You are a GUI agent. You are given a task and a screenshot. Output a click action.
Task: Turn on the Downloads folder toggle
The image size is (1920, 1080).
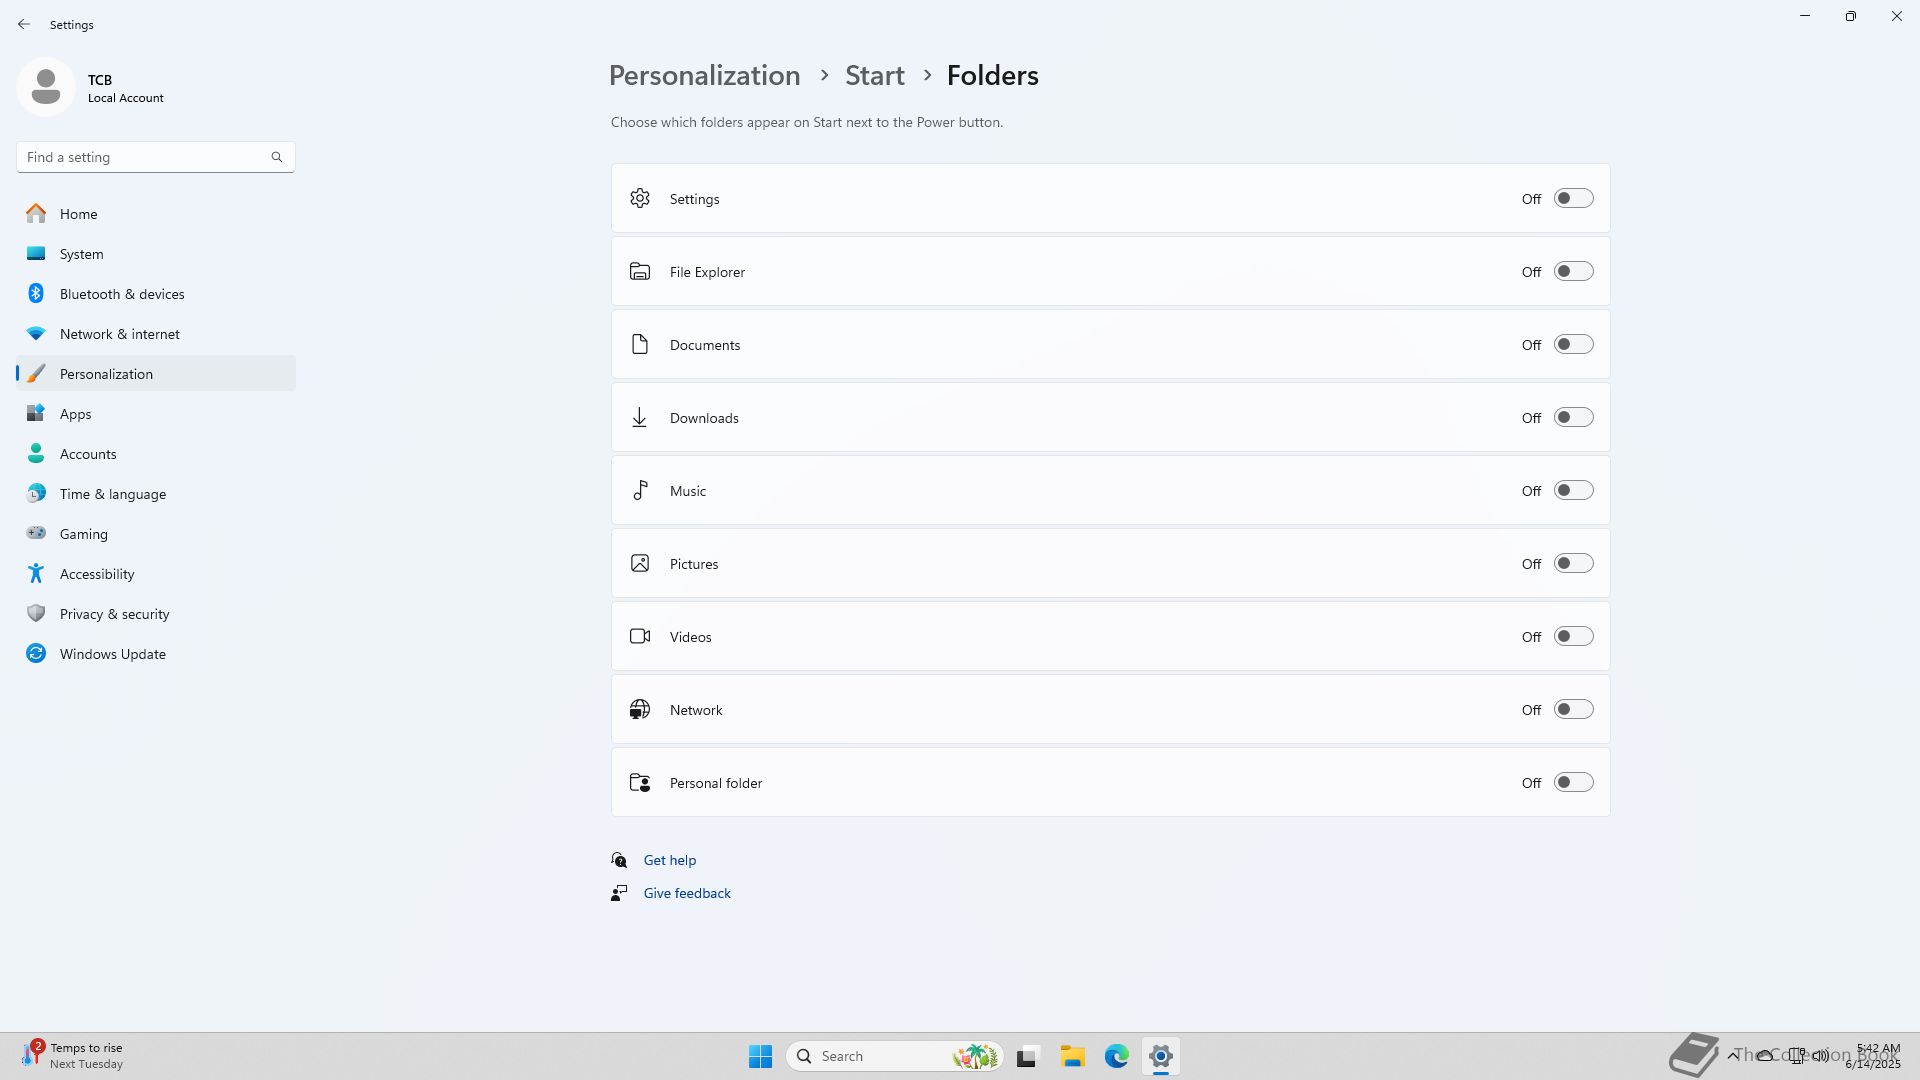click(1573, 418)
